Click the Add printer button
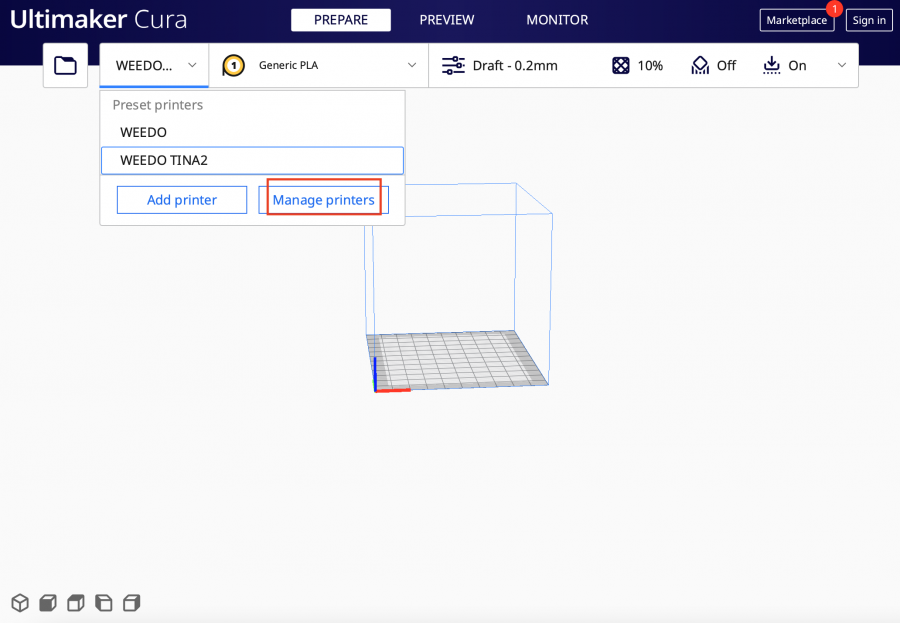Image resolution: width=900 pixels, height=623 pixels. pyautogui.click(x=182, y=200)
